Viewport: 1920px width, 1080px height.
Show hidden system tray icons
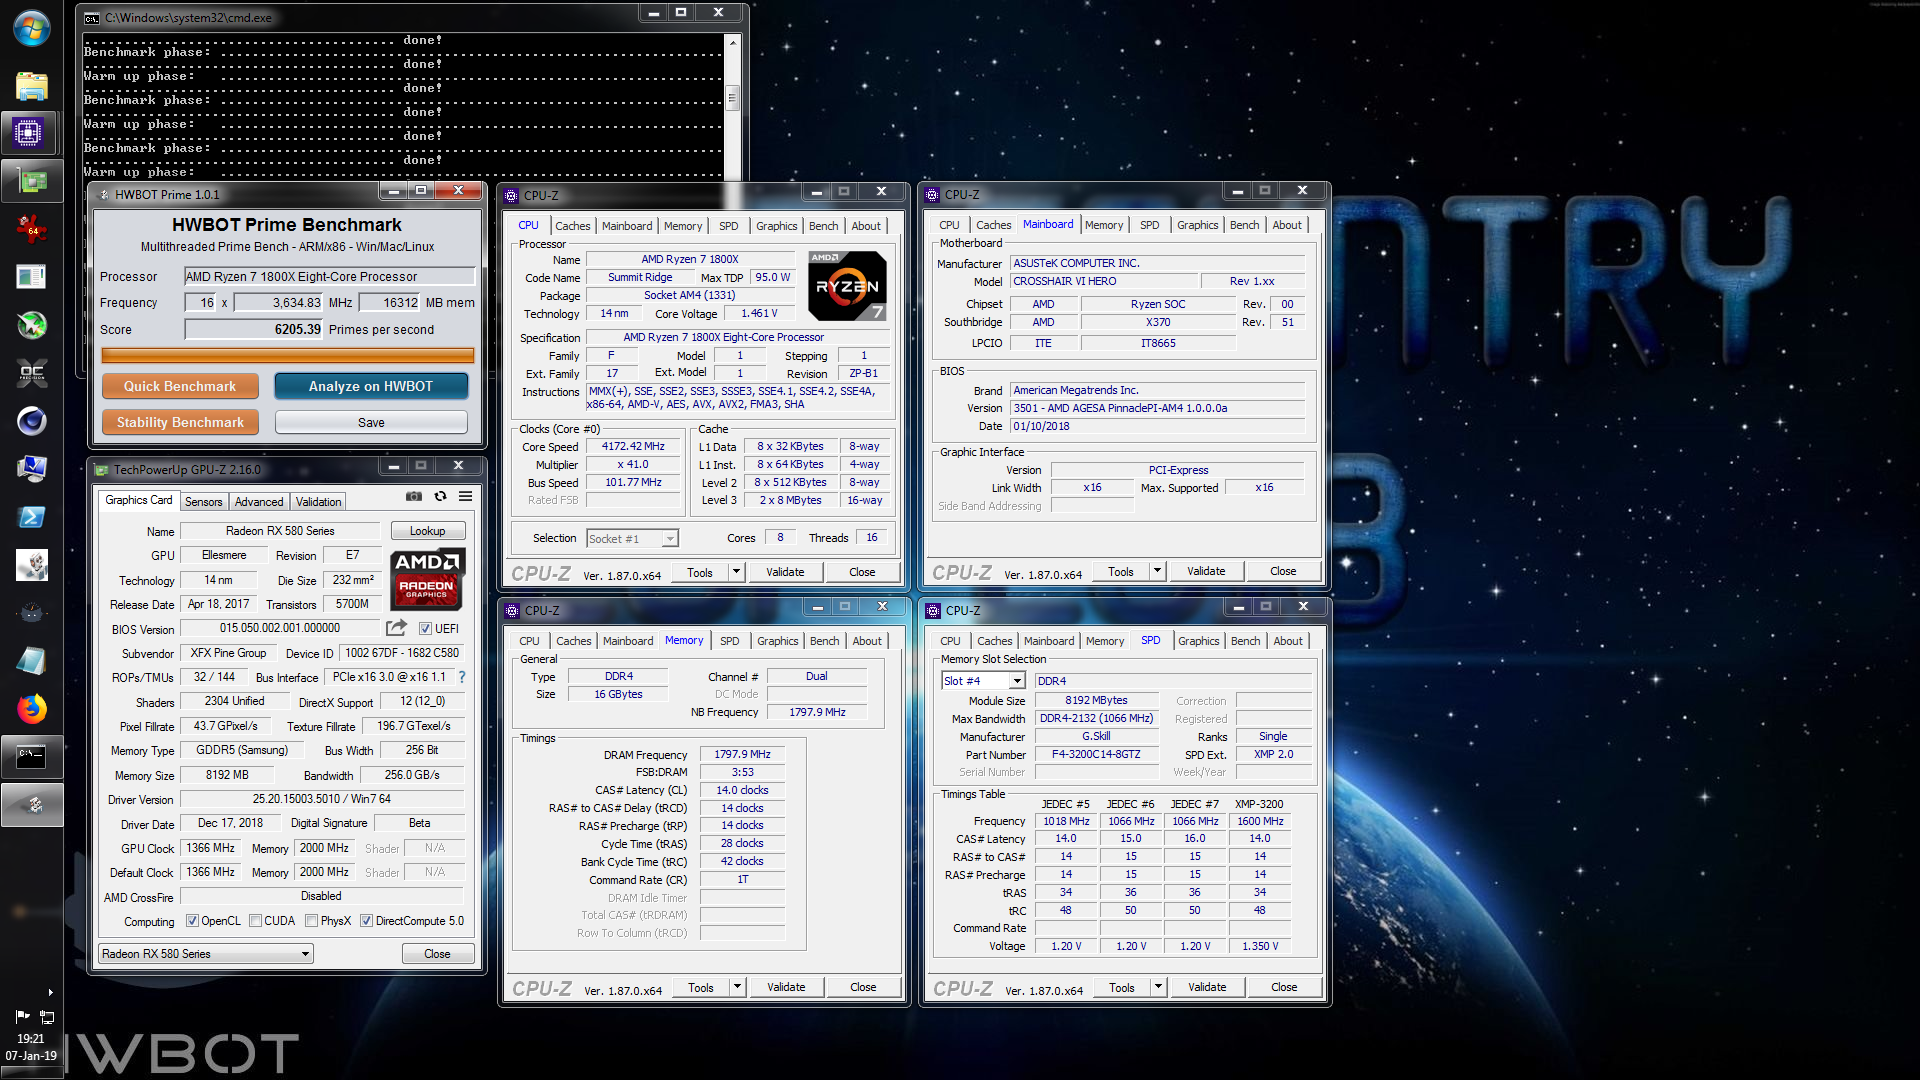tap(50, 993)
